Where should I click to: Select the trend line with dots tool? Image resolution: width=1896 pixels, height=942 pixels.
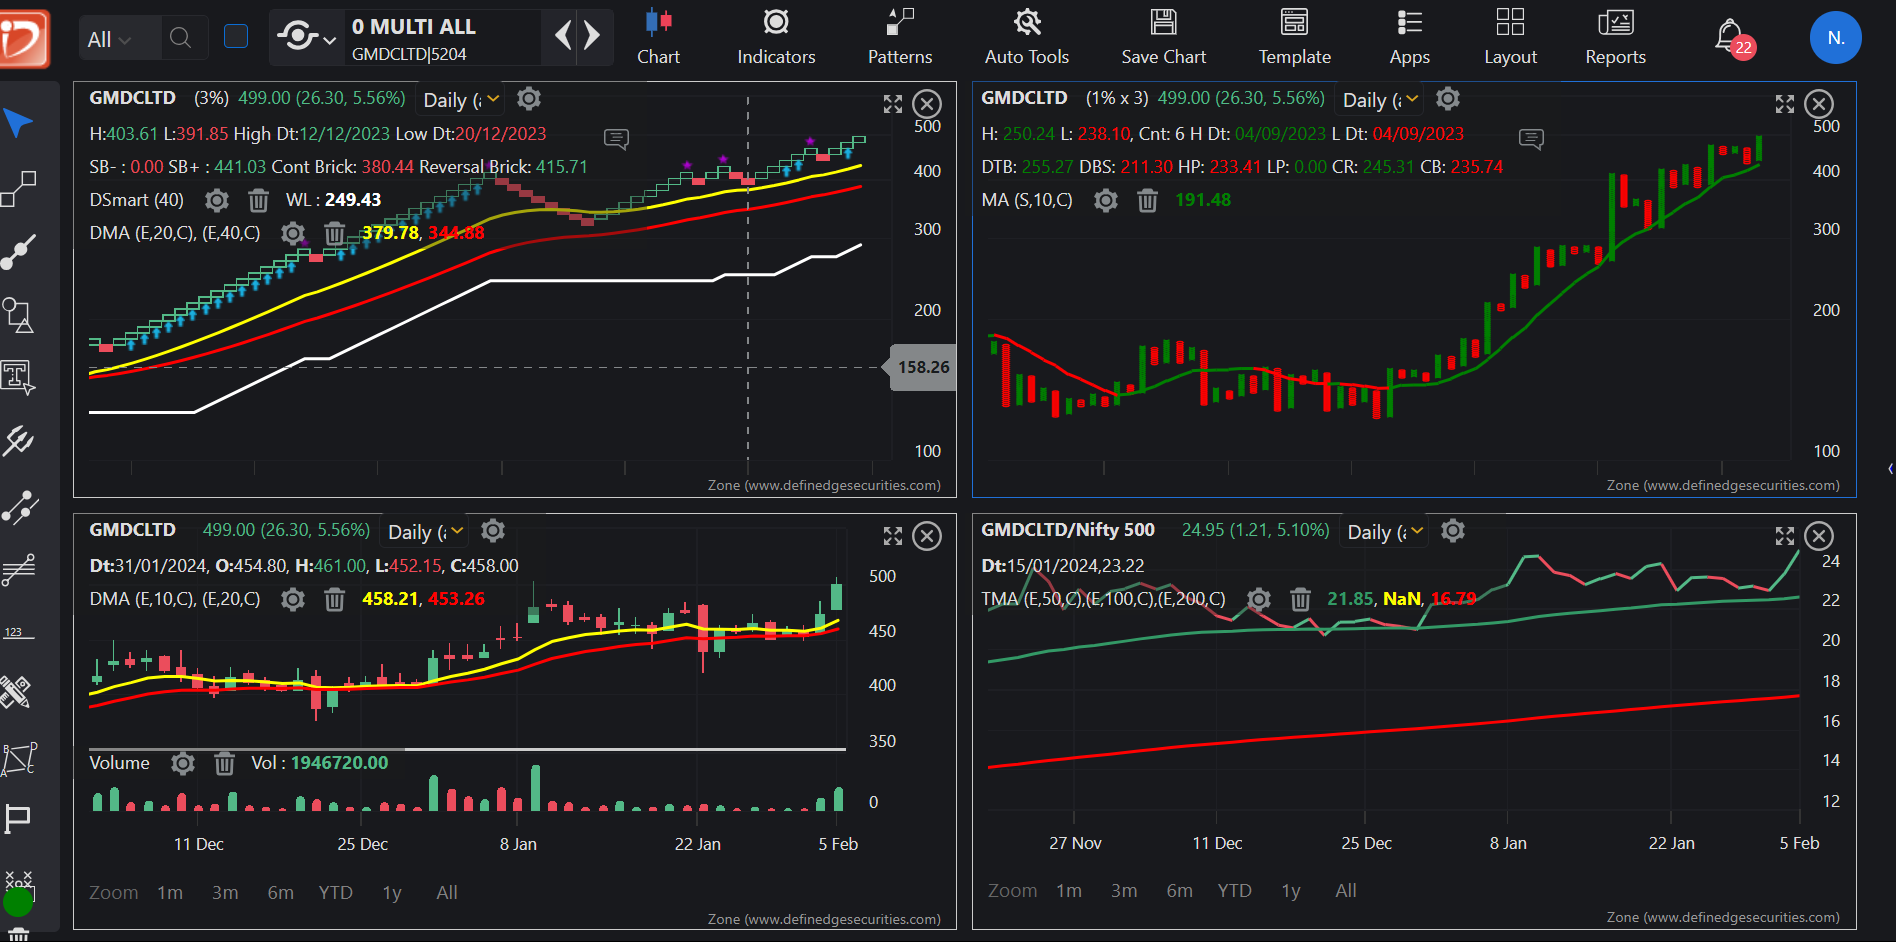coord(19,252)
